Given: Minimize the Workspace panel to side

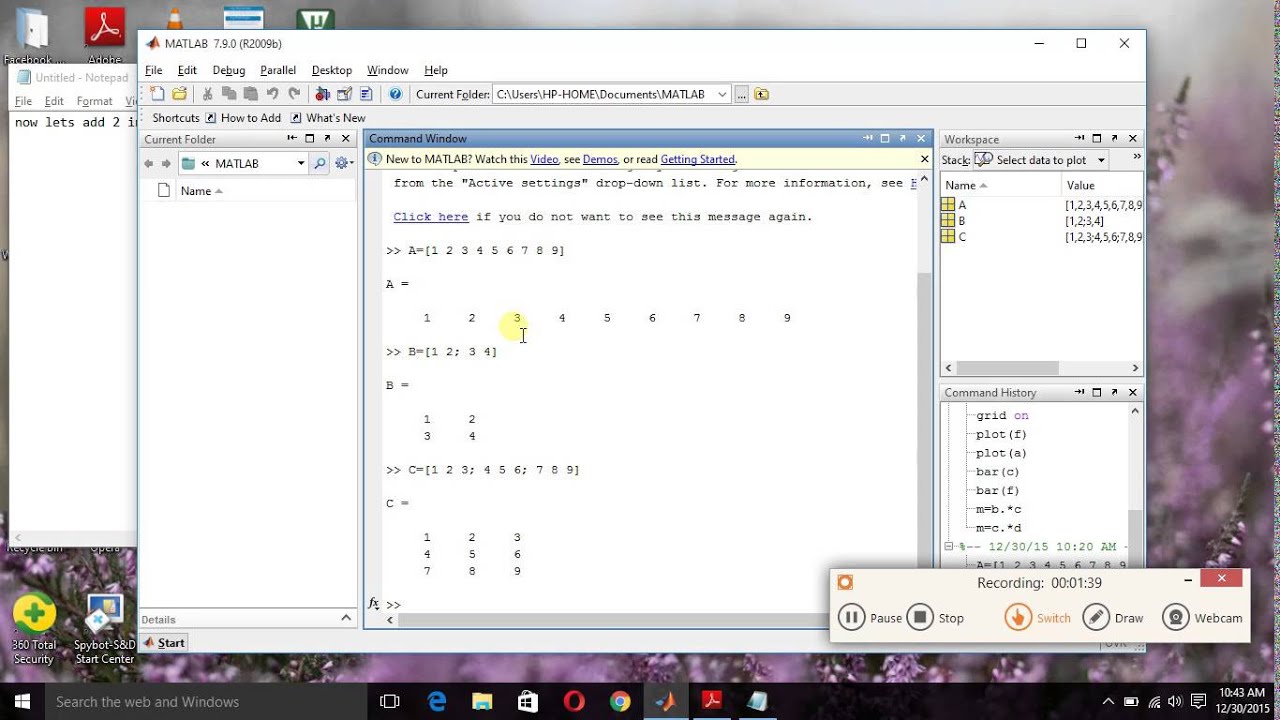Looking at the screenshot, I should tap(1080, 139).
